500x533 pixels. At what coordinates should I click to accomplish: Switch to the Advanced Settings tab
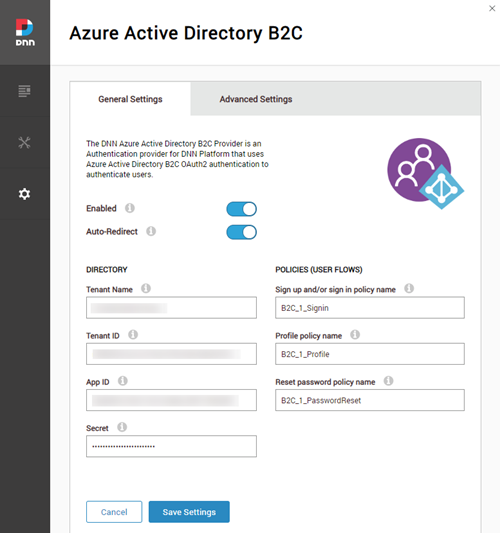[256, 99]
